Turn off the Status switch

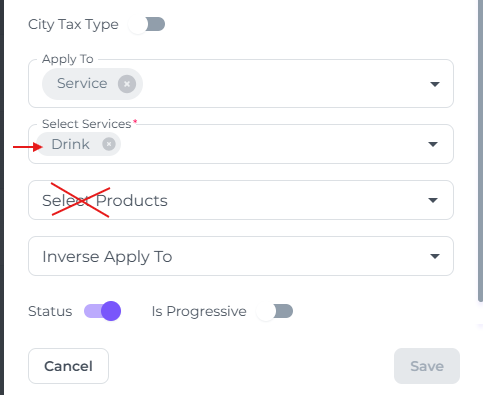[103, 311]
